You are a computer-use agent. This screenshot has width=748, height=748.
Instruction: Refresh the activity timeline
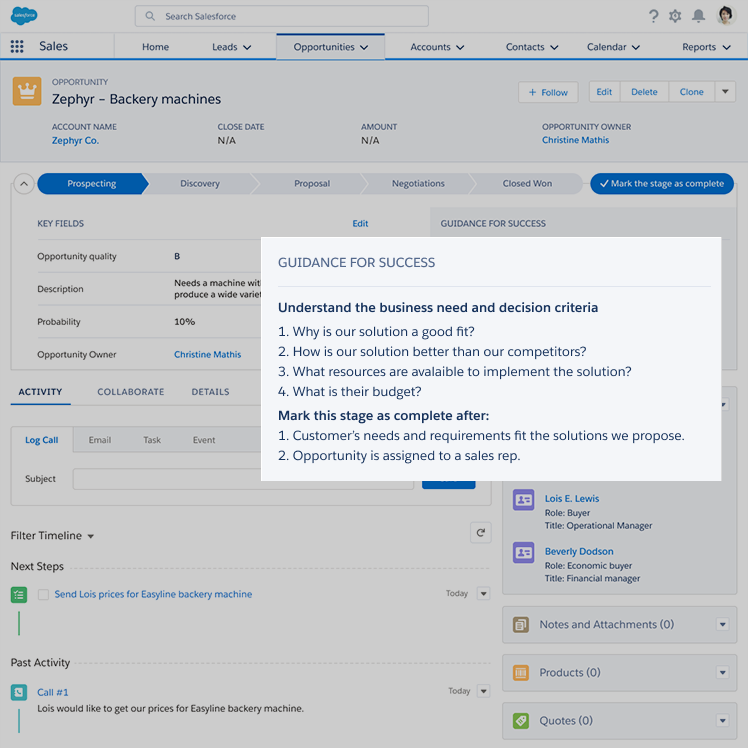[x=480, y=532]
